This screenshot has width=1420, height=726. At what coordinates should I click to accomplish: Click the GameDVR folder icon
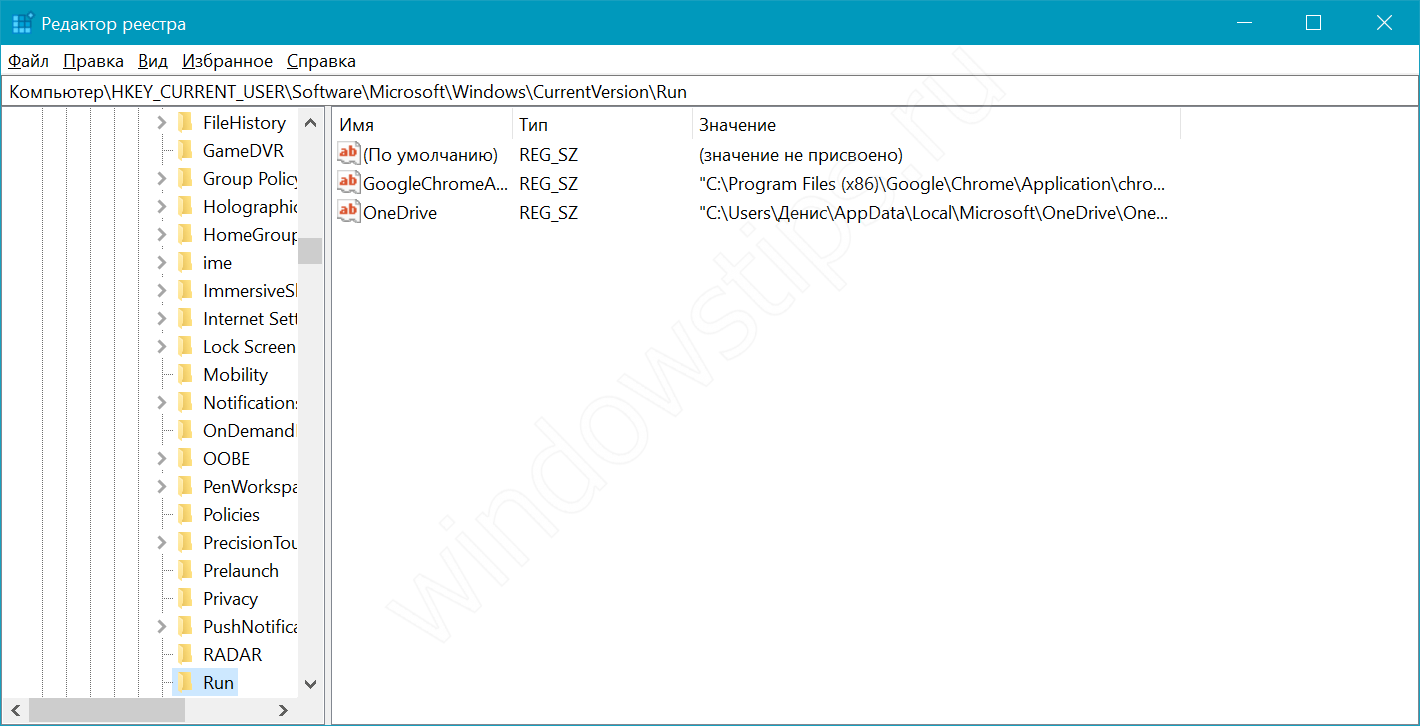point(185,151)
